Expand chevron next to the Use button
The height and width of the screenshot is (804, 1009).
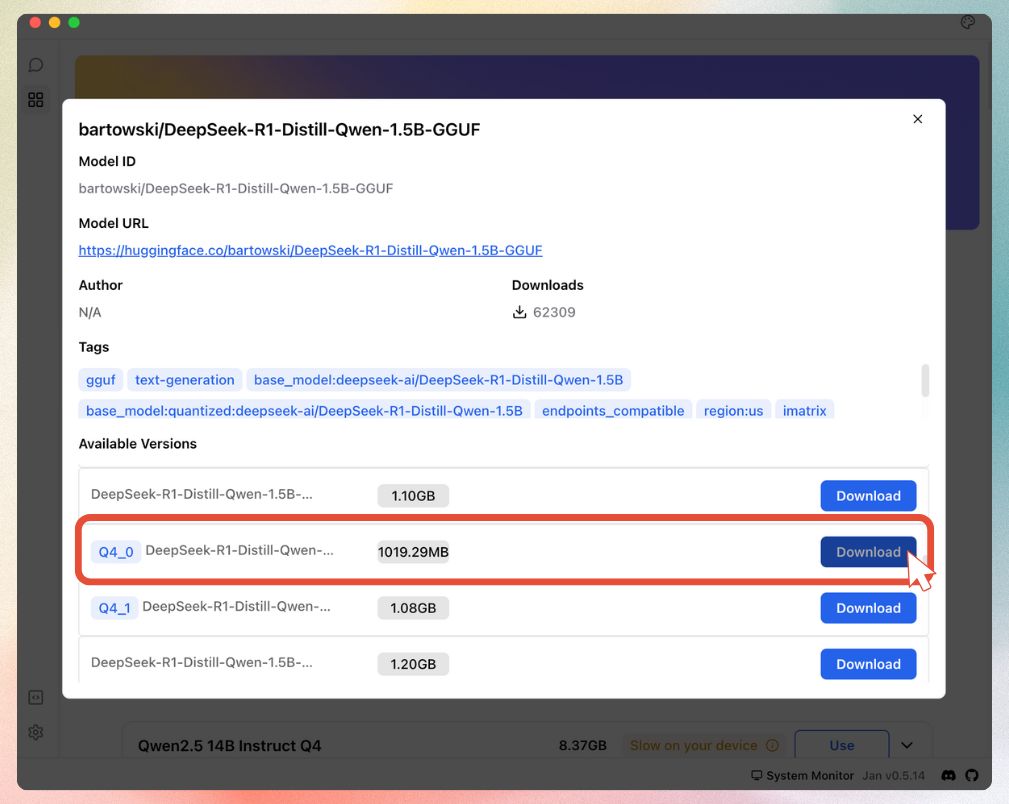click(907, 745)
